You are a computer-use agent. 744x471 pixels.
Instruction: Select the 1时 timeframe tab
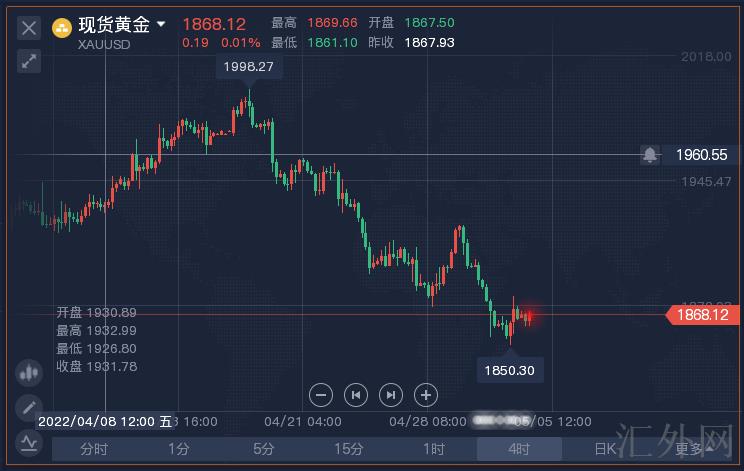[433, 449]
